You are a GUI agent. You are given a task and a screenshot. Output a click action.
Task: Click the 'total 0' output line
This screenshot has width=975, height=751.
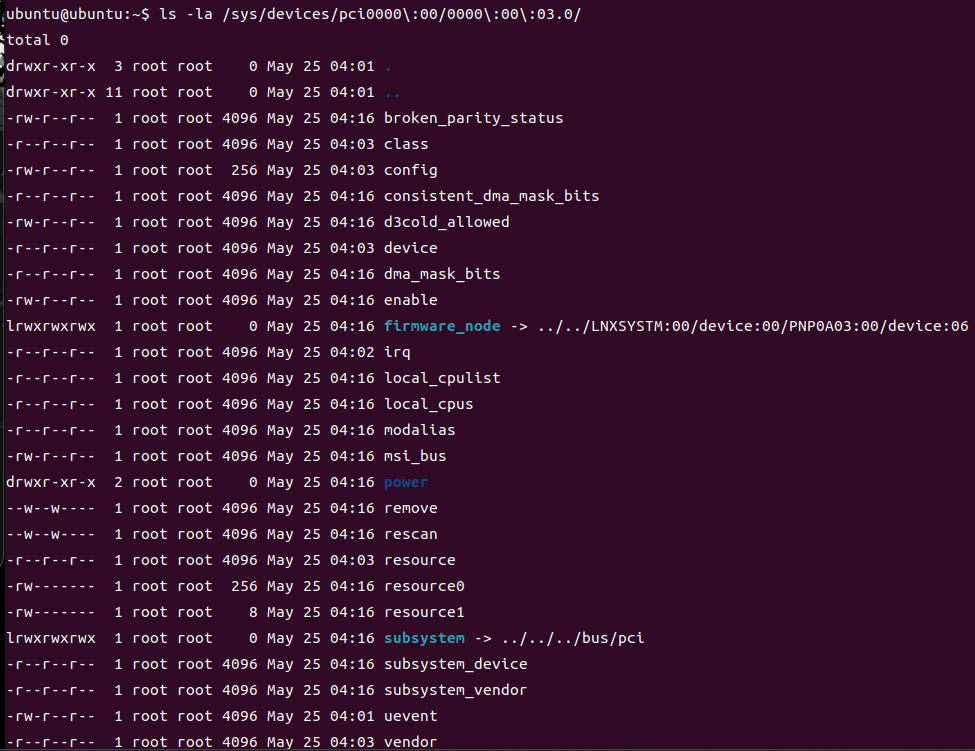click(x=37, y=40)
